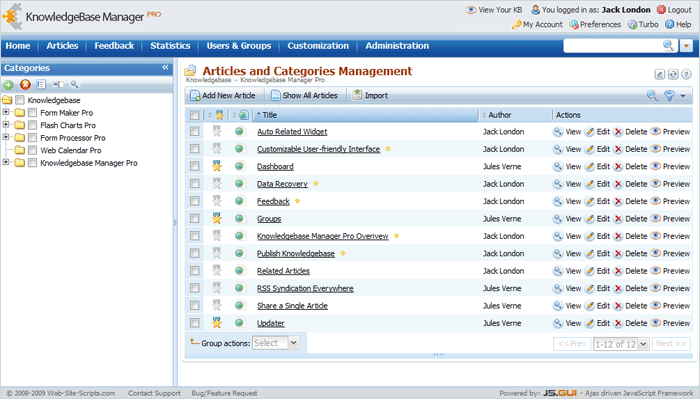
Task: Open the Statistics menu
Action: pyautogui.click(x=170, y=46)
